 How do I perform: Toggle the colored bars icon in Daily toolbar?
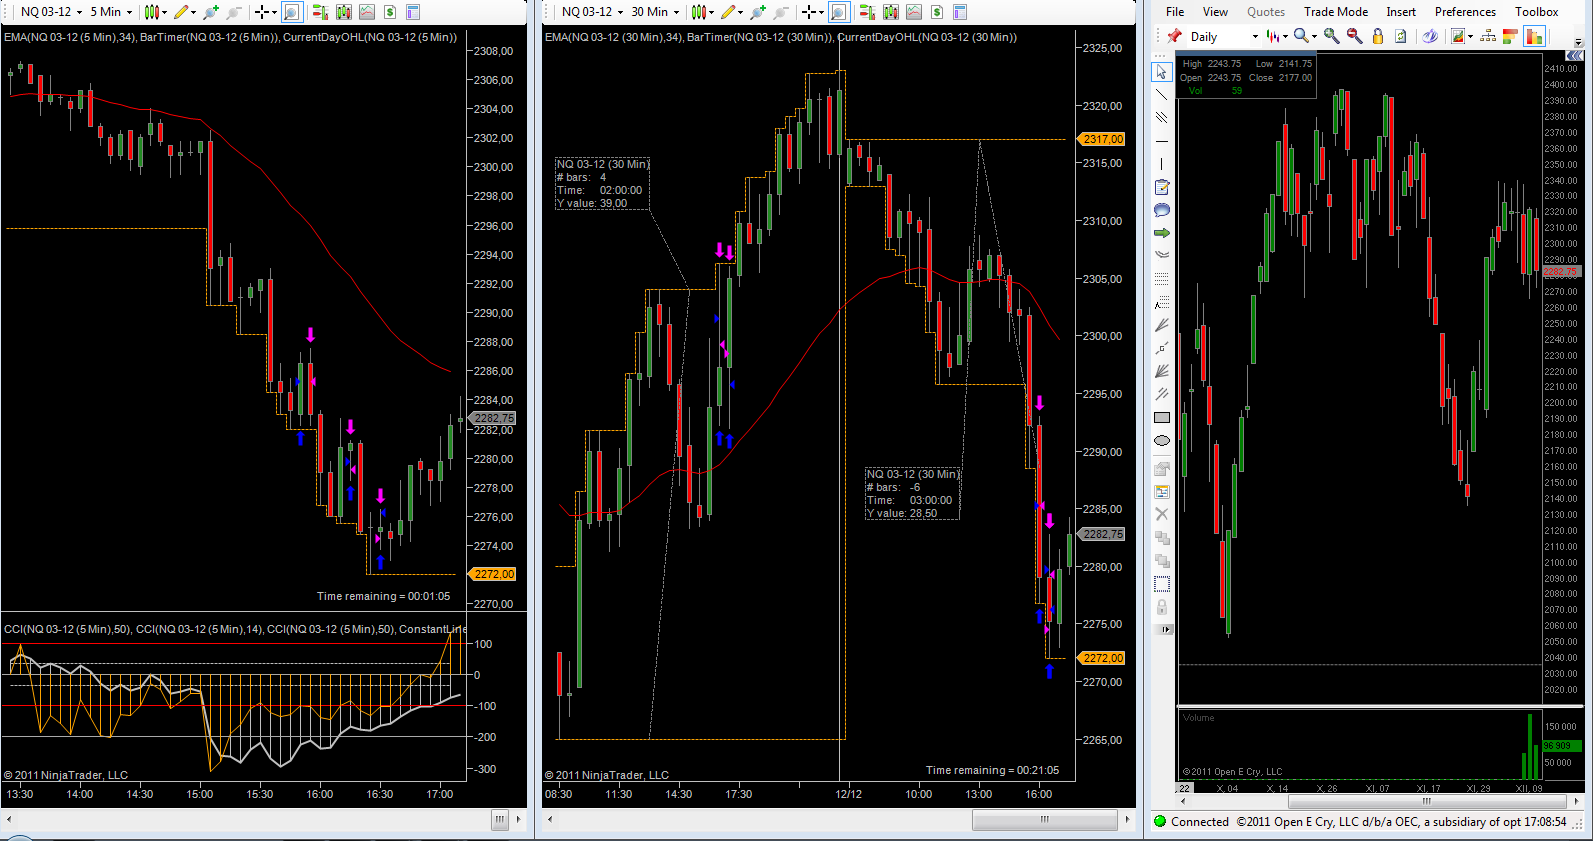[1510, 36]
